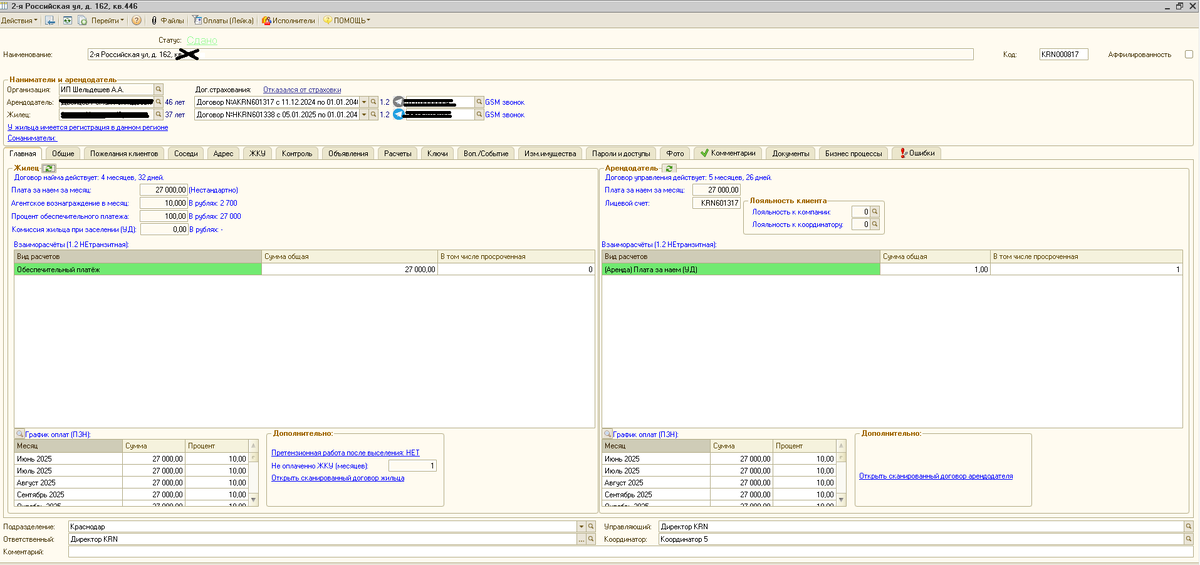The height and width of the screenshot is (565, 1200).
Task: Click У жильца имеется регистрация link
Action: pos(87,127)
